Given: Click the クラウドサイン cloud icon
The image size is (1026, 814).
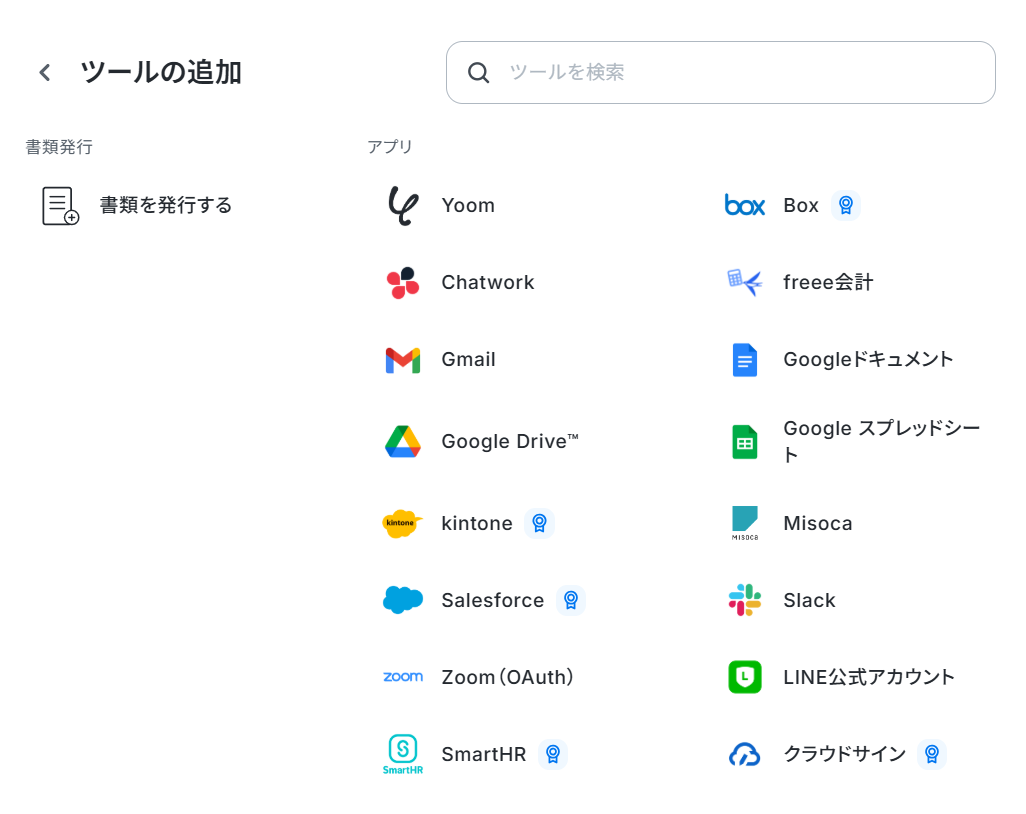Looking at the screenshot, I should click(x=745, y=754).
